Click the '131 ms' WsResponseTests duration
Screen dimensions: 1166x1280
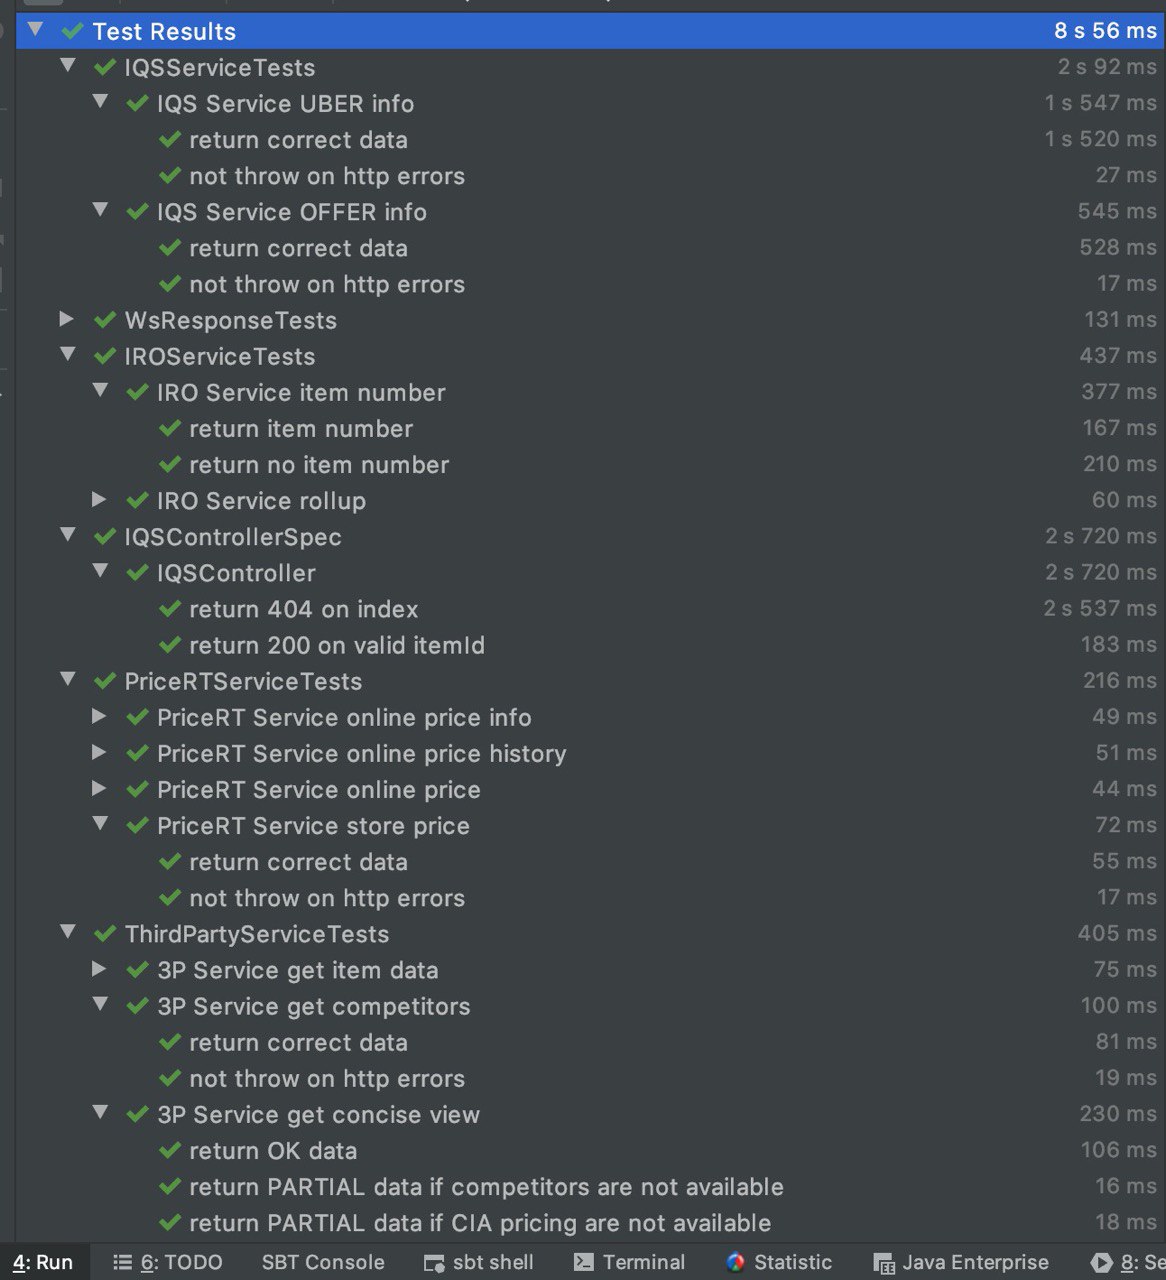pos(1120,319)
